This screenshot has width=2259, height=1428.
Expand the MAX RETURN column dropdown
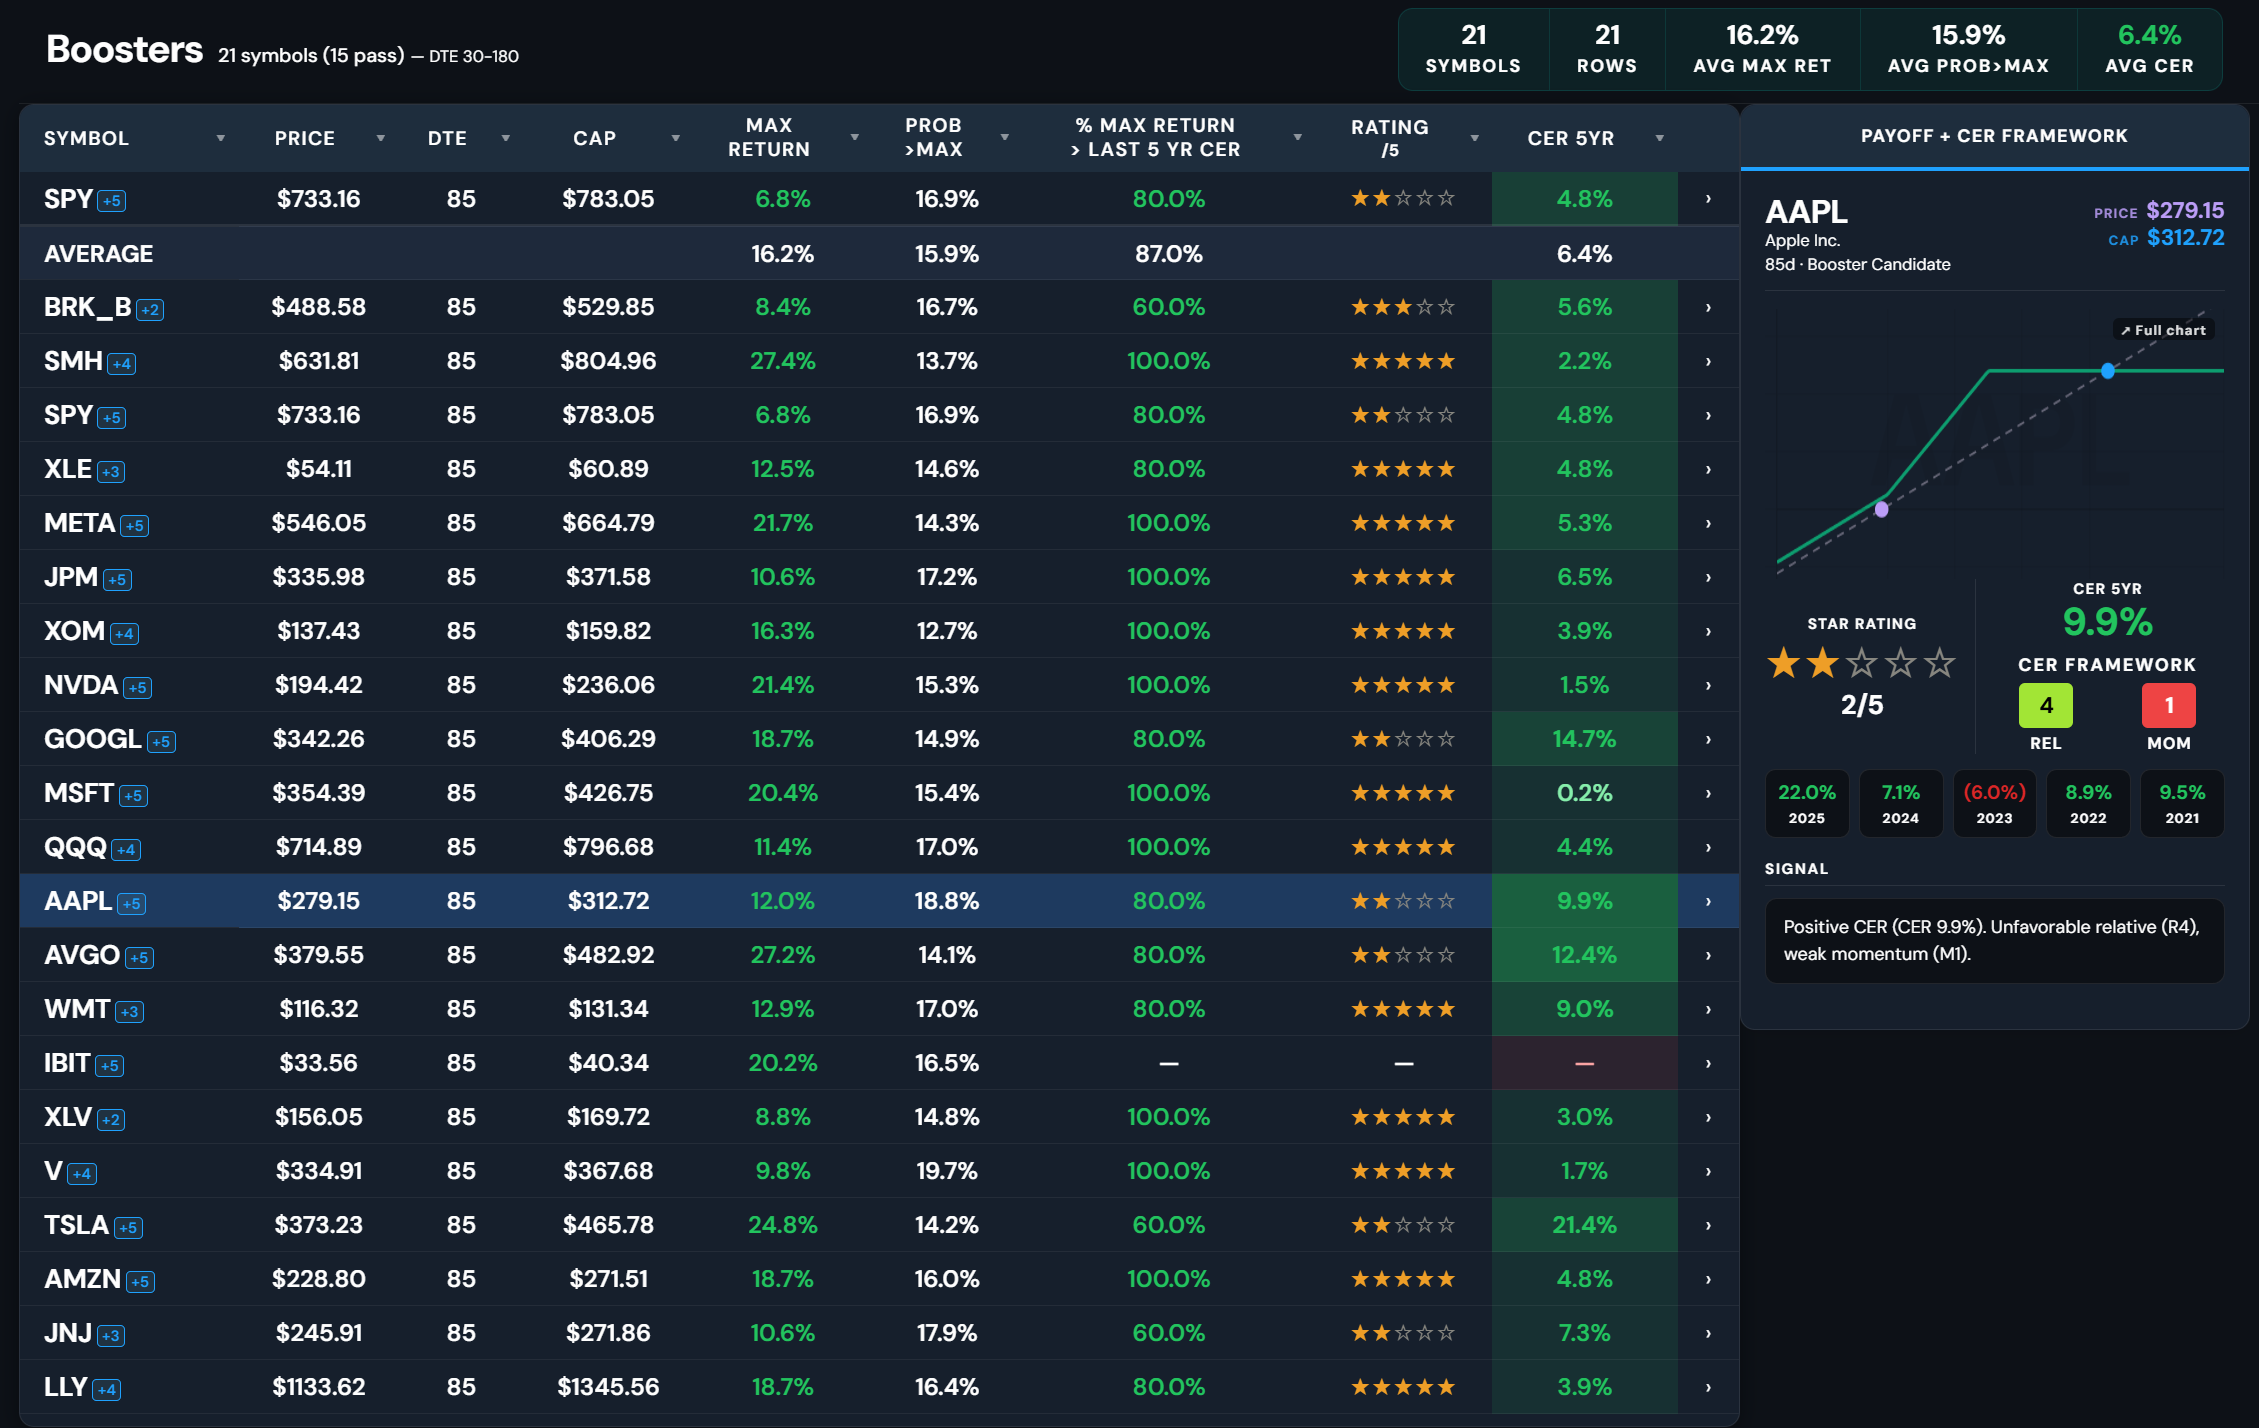(x=855, y=137)
